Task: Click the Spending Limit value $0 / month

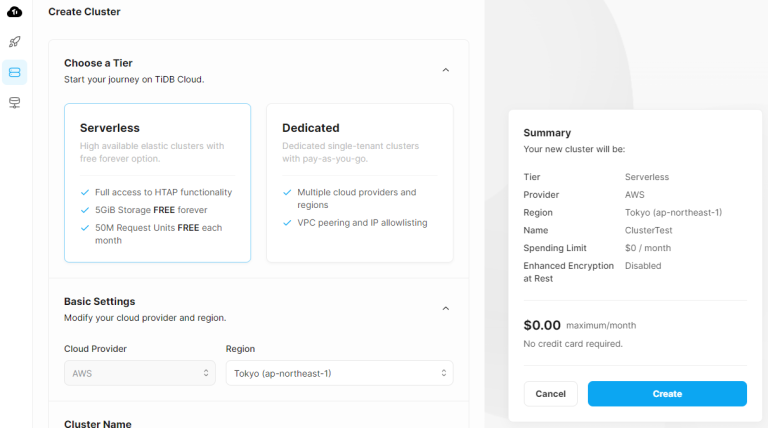Action: [x=648, y=248]
